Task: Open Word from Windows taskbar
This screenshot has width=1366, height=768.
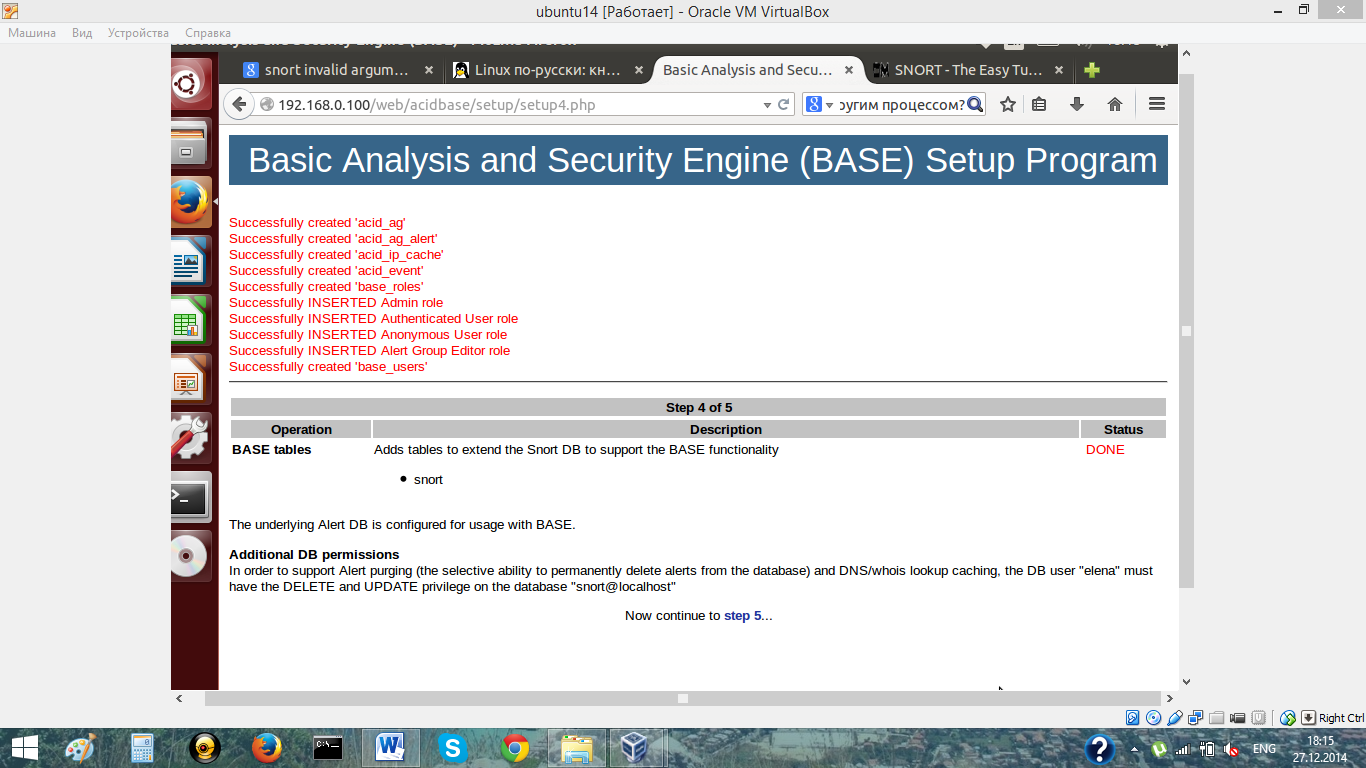Action: click(x=390, y=748)
